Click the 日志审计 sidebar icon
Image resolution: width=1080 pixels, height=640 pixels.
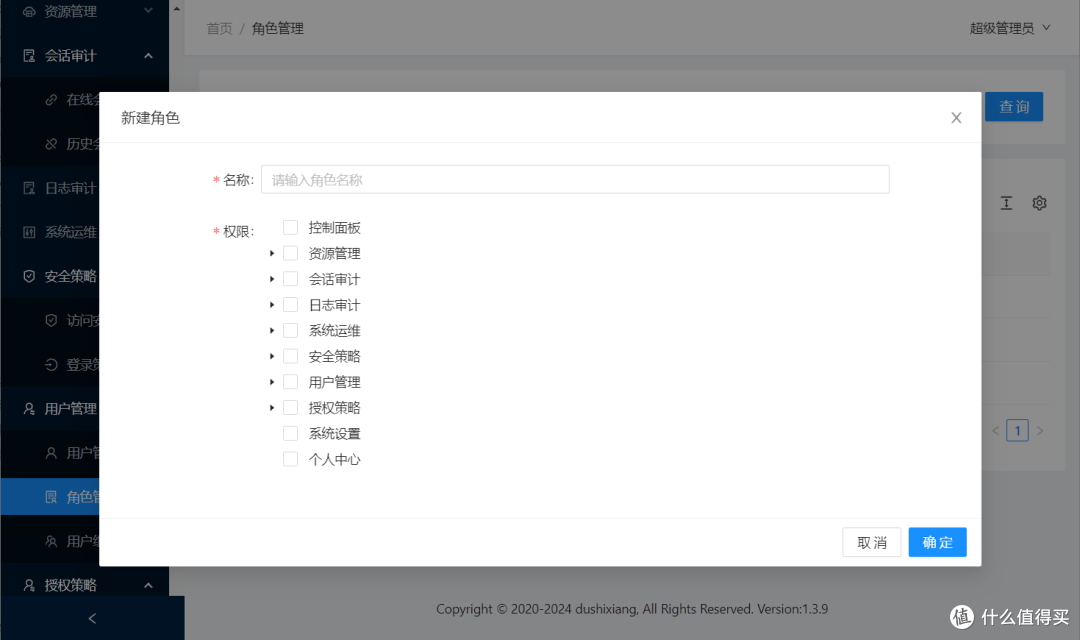tap(29, 188)
